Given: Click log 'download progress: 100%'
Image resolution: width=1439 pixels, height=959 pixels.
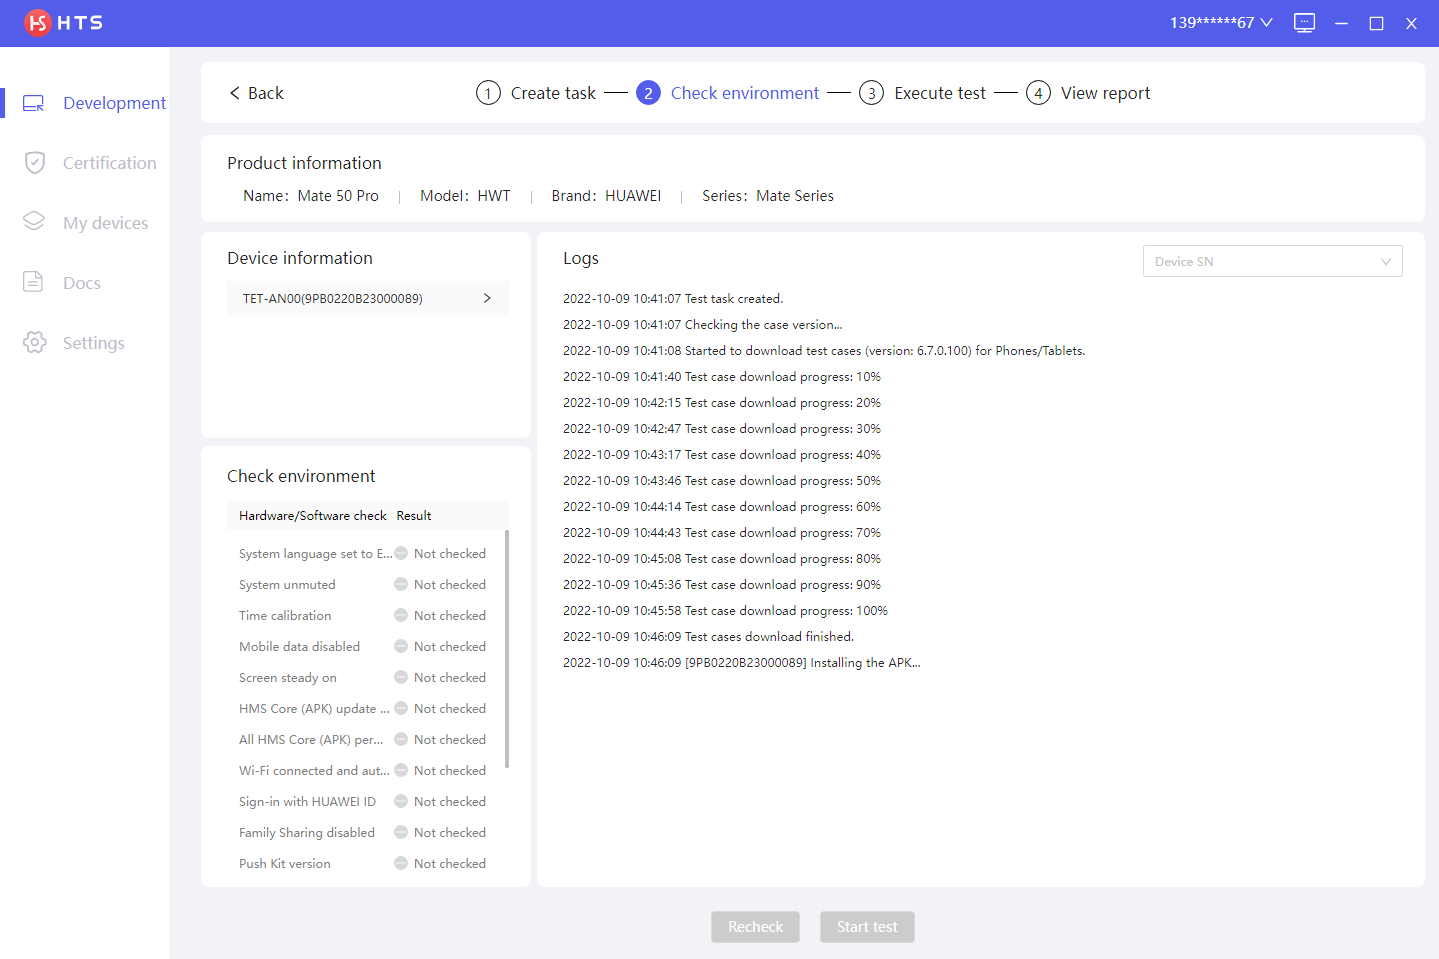Looking at the screenshot, I should (x=725, y=610).
